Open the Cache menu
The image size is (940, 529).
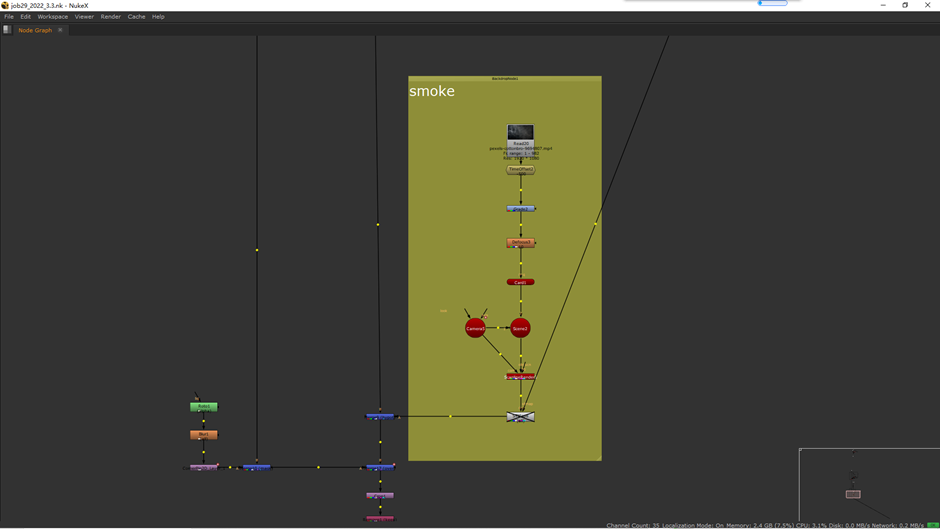tap(136, 17)
